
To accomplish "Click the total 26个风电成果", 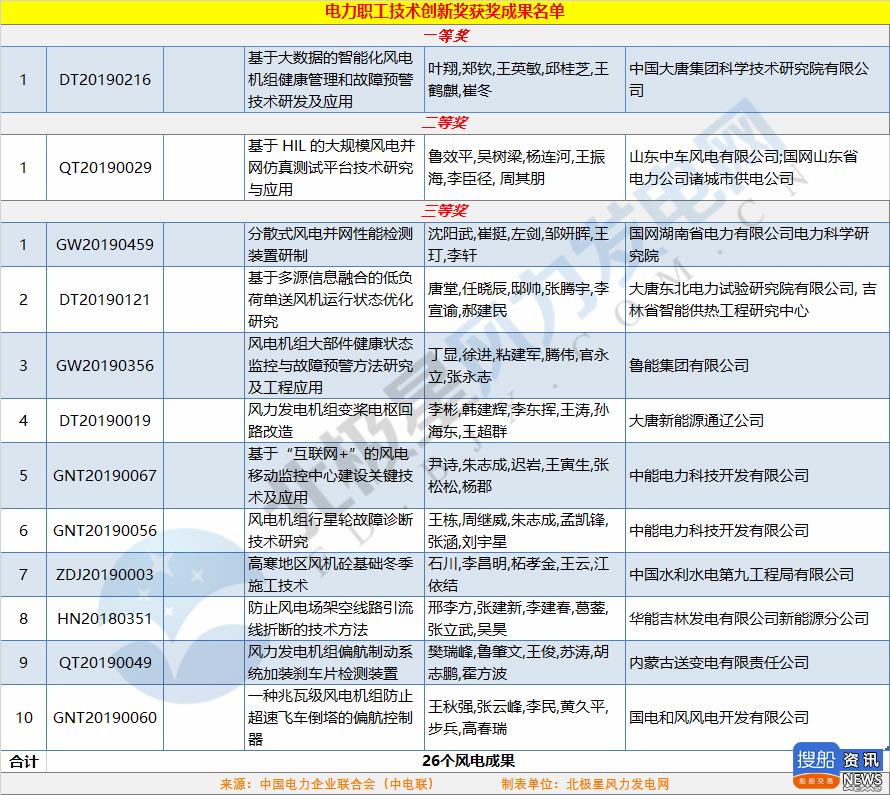I will pos(468,761).
